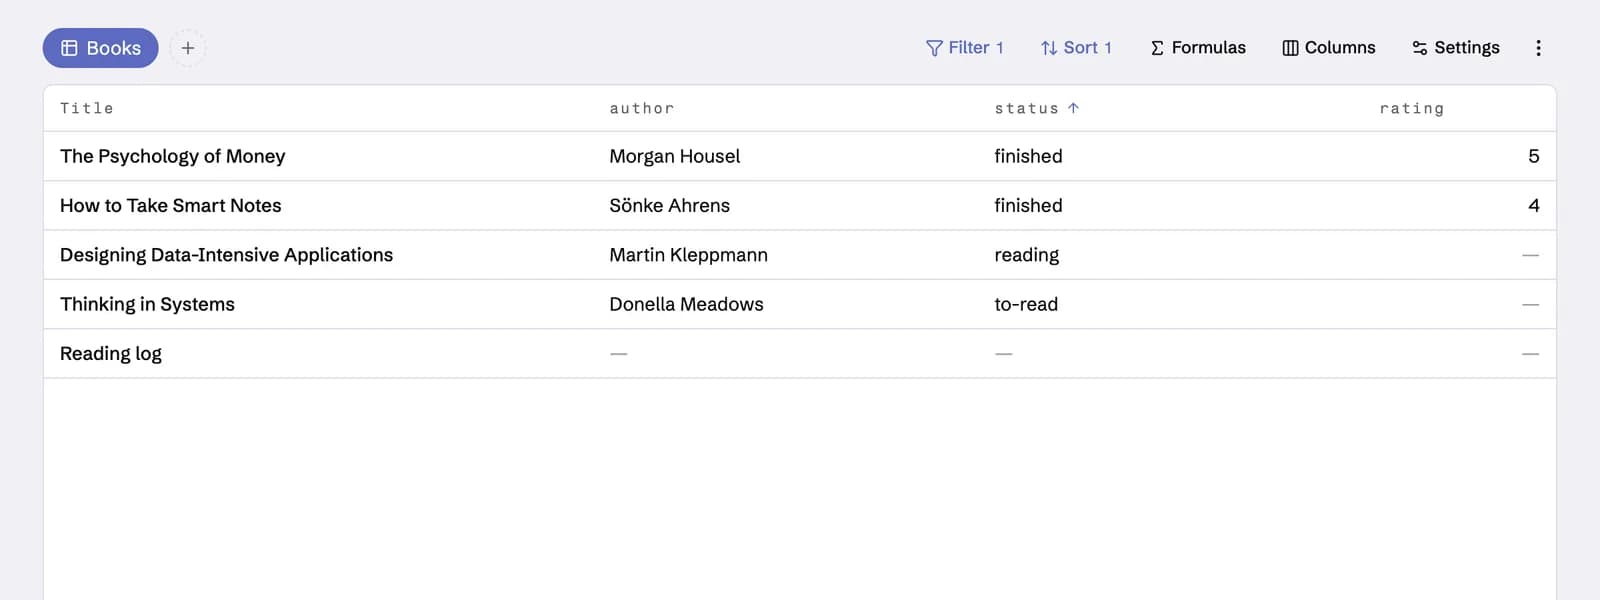This screenshot has width=1600, height=600.
Task: Click the Title column header
Action: pyautogui.click(x=87, y=108)
